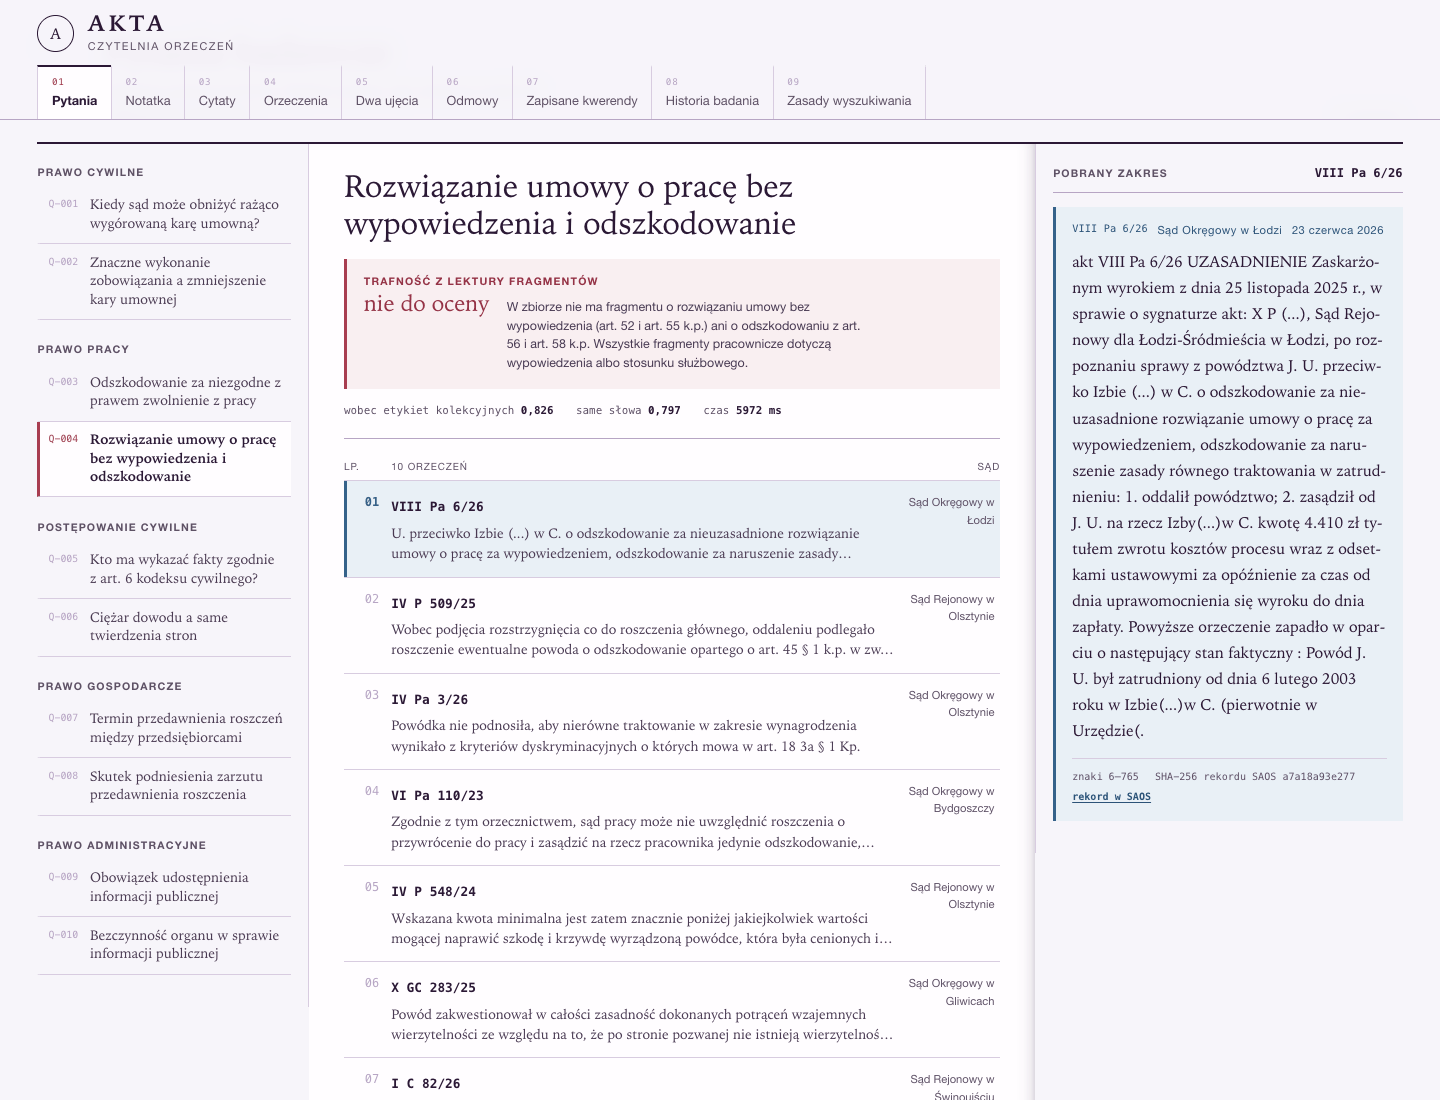Viewport: 1440px width, 1100px height.
Task: Click the 'znaki 6–765' range text
Action: (x=1105, y=776)
